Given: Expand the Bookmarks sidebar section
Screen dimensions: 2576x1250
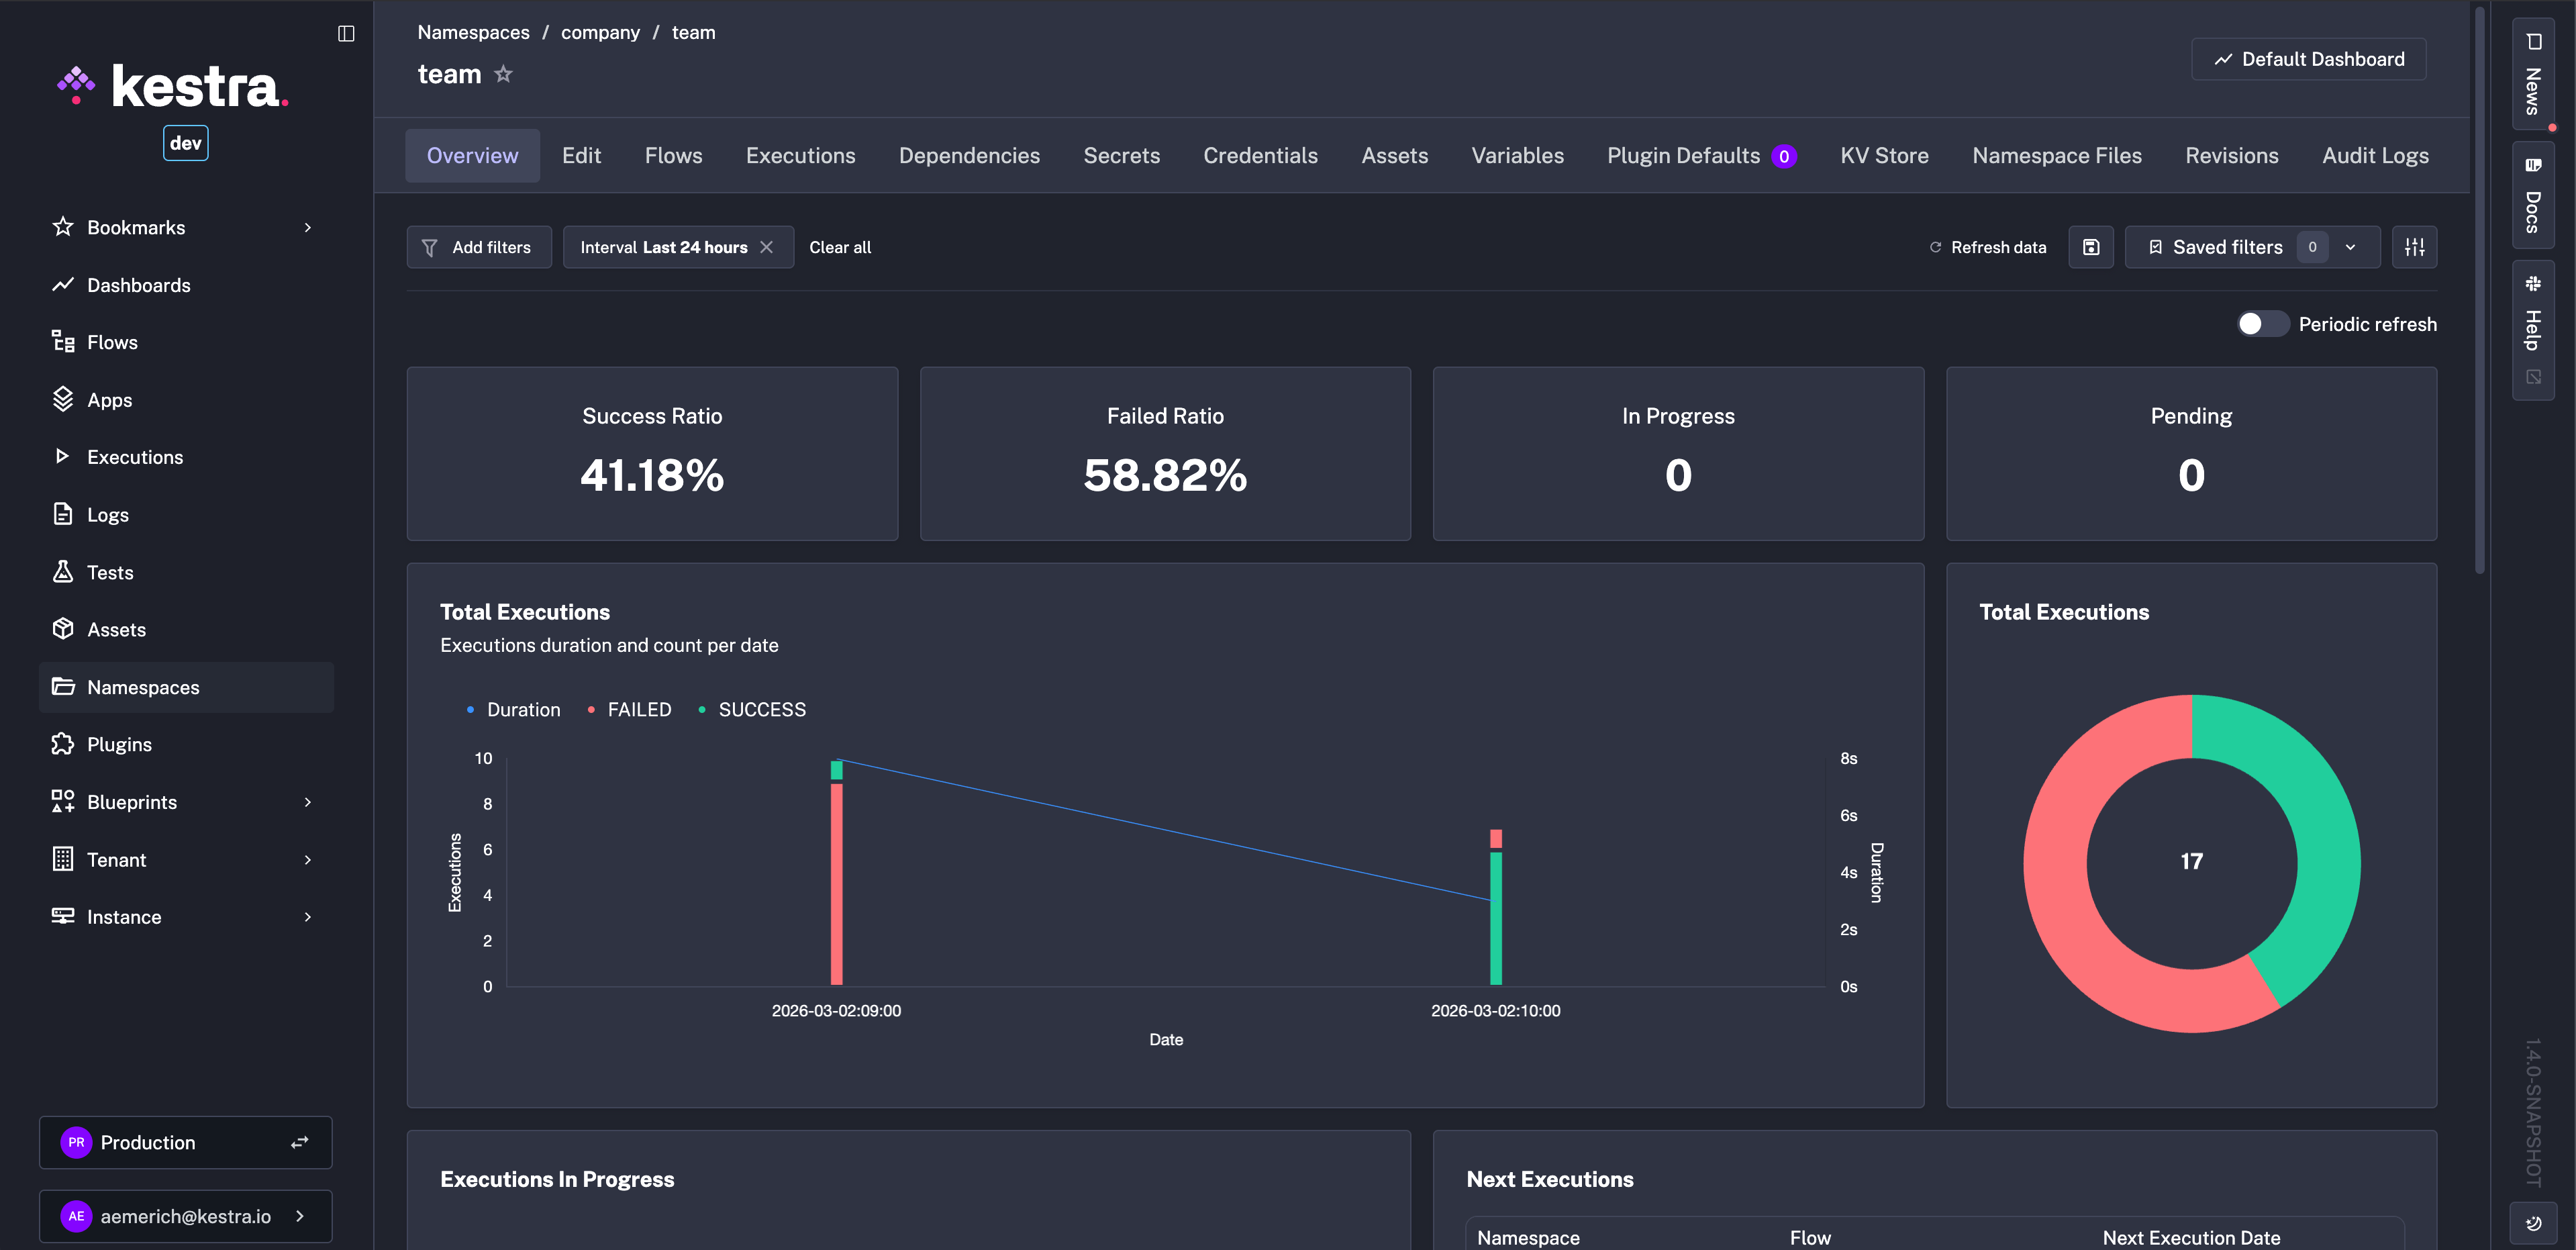Looking at the screenshot, I should point(308,227).
